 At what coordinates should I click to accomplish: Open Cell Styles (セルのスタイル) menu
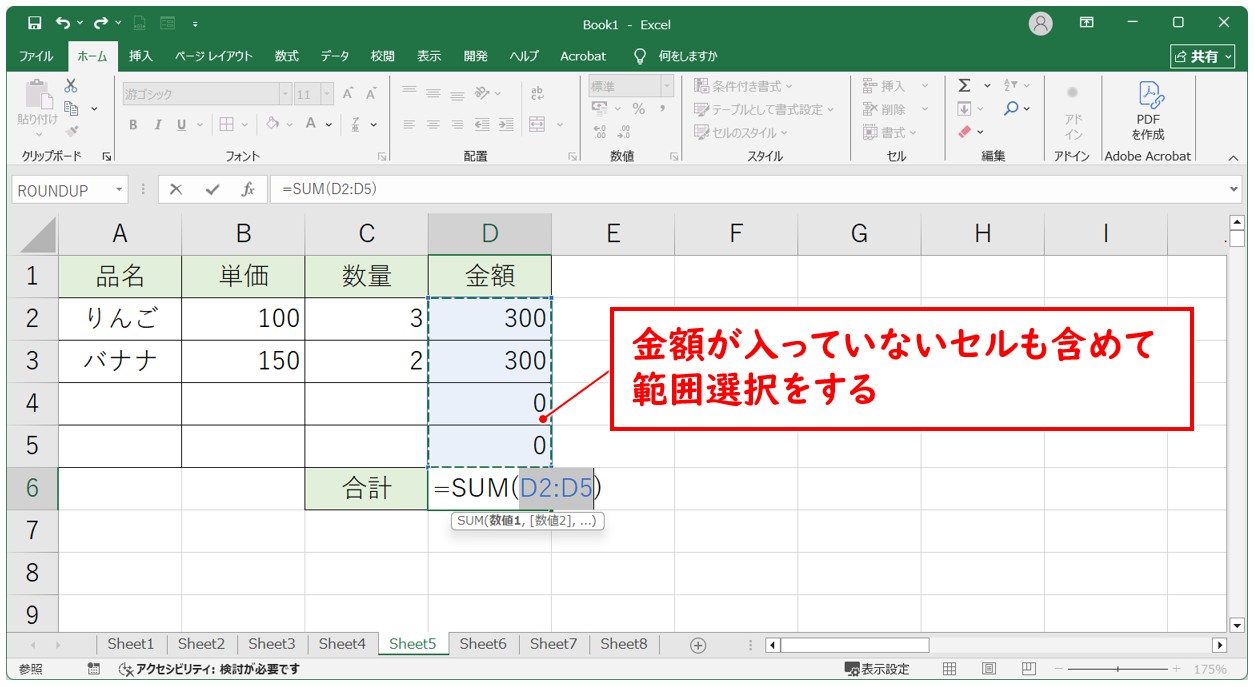click(742, 132)
